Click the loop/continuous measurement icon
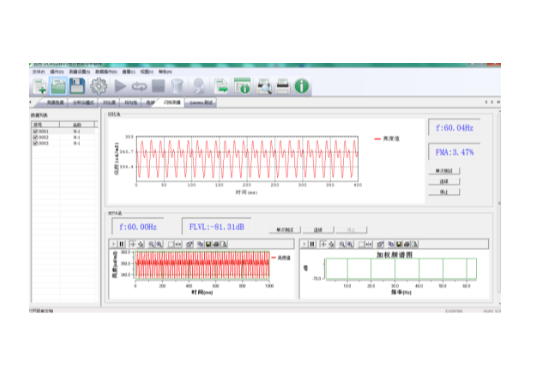The height and width of the screenshot is (380, 540). coord(139,86)
